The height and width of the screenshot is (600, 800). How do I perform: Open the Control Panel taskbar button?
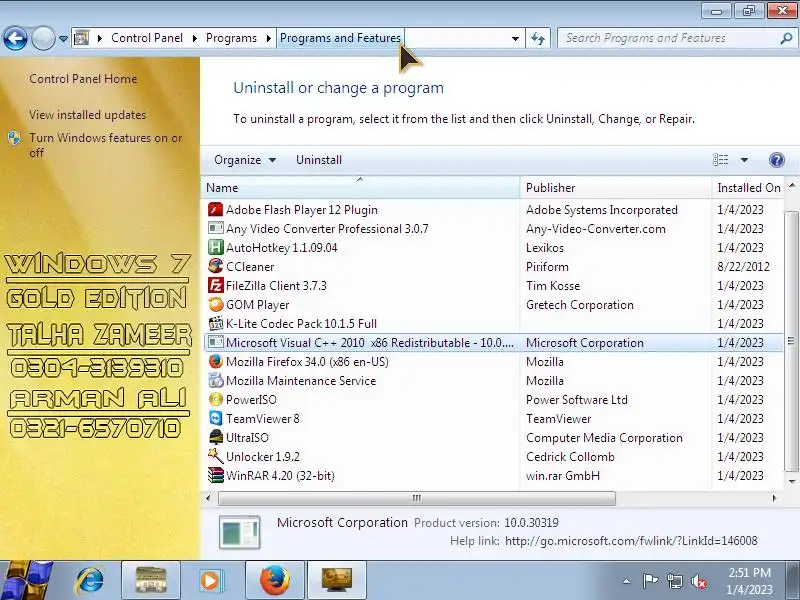click(x=337, y=581)
